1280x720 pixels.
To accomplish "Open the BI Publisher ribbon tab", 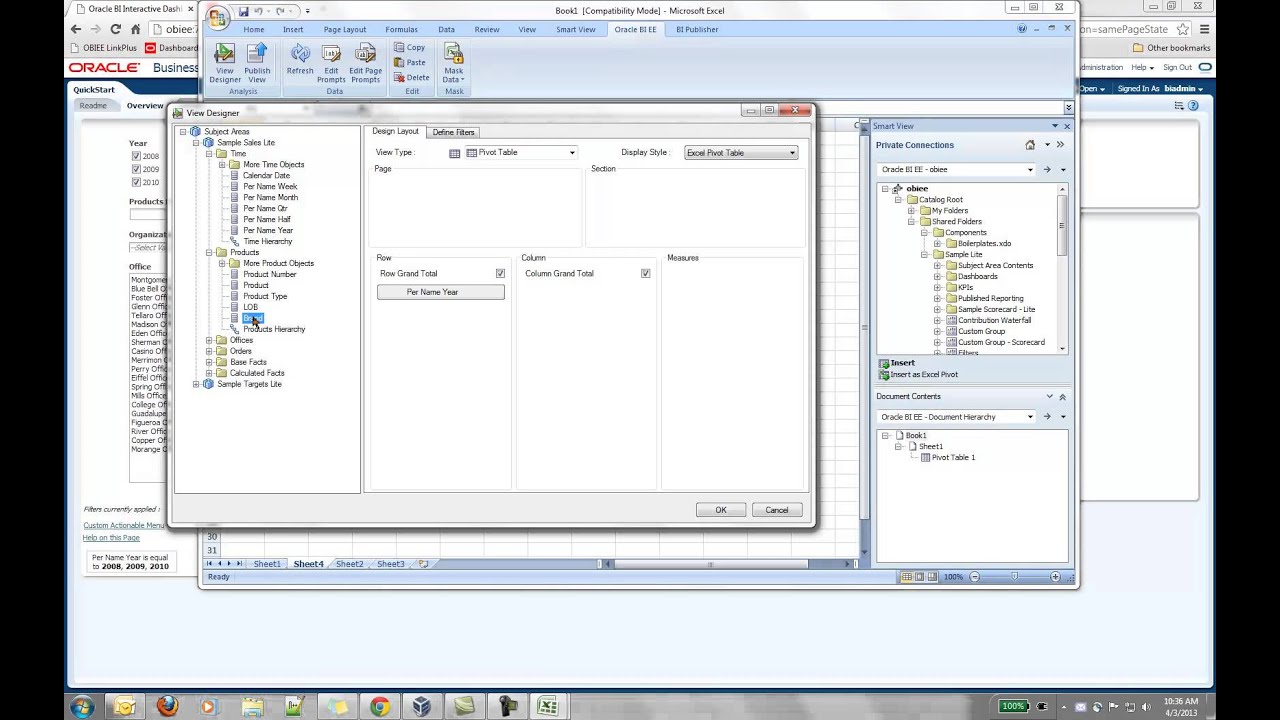I will [x=697, y=29].
